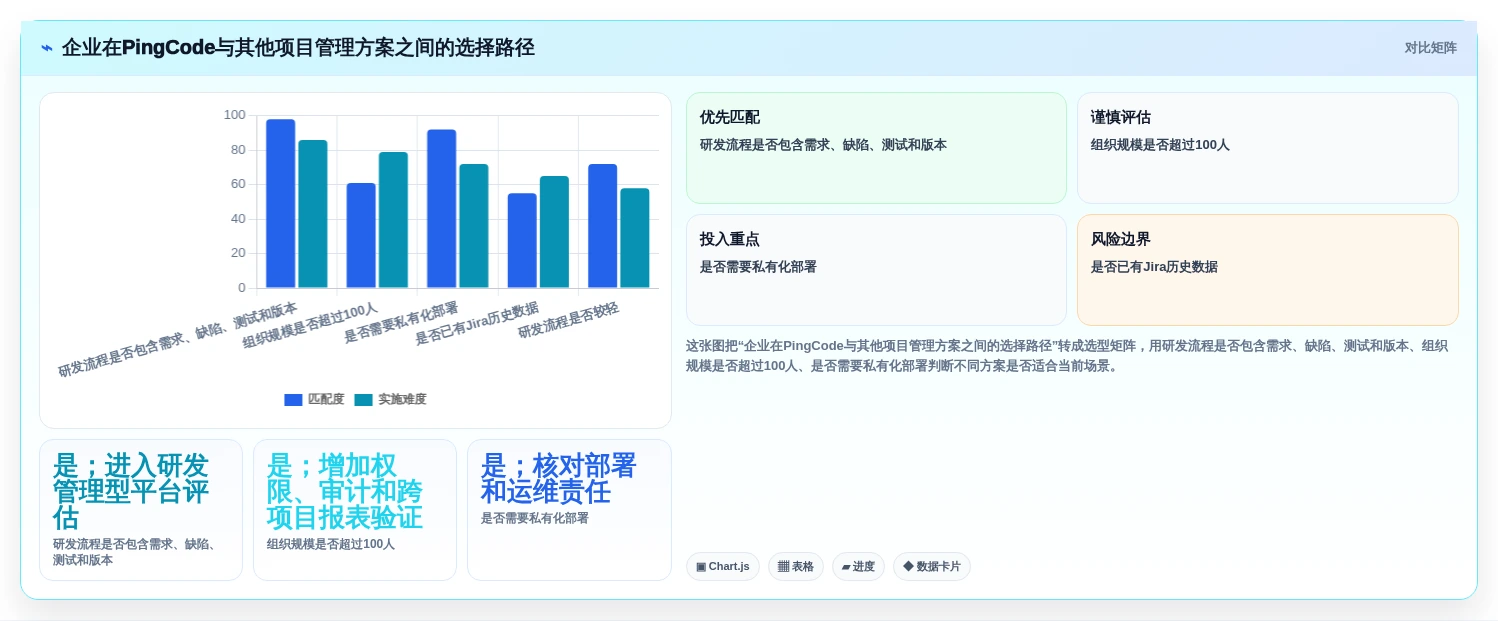
Task: Select the 是；核对部署和运维责任 stat card
Action: pos(569,510)
